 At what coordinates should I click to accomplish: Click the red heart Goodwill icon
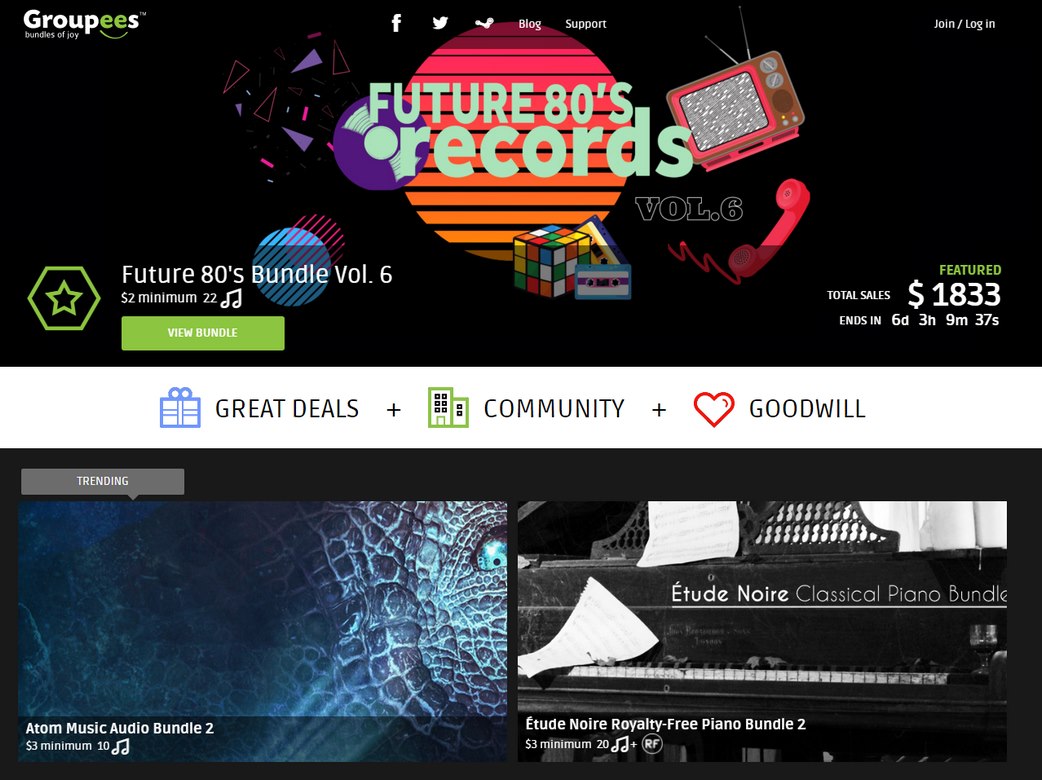pyautogui.click(x=714, y=409)
